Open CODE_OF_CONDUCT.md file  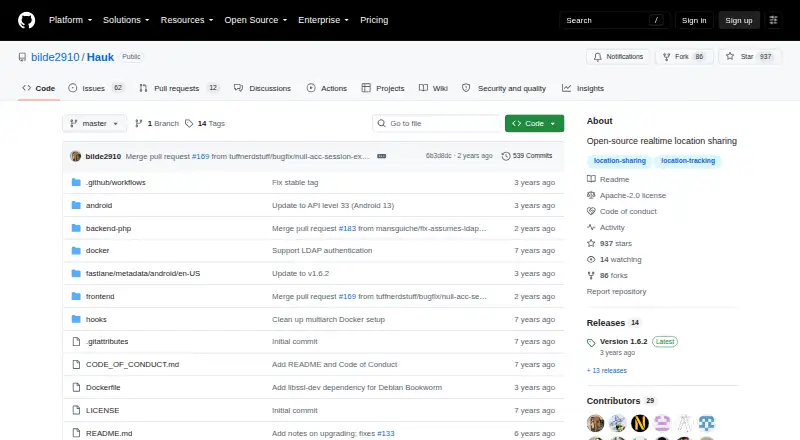pyautogui.click(x=132, y=364)
